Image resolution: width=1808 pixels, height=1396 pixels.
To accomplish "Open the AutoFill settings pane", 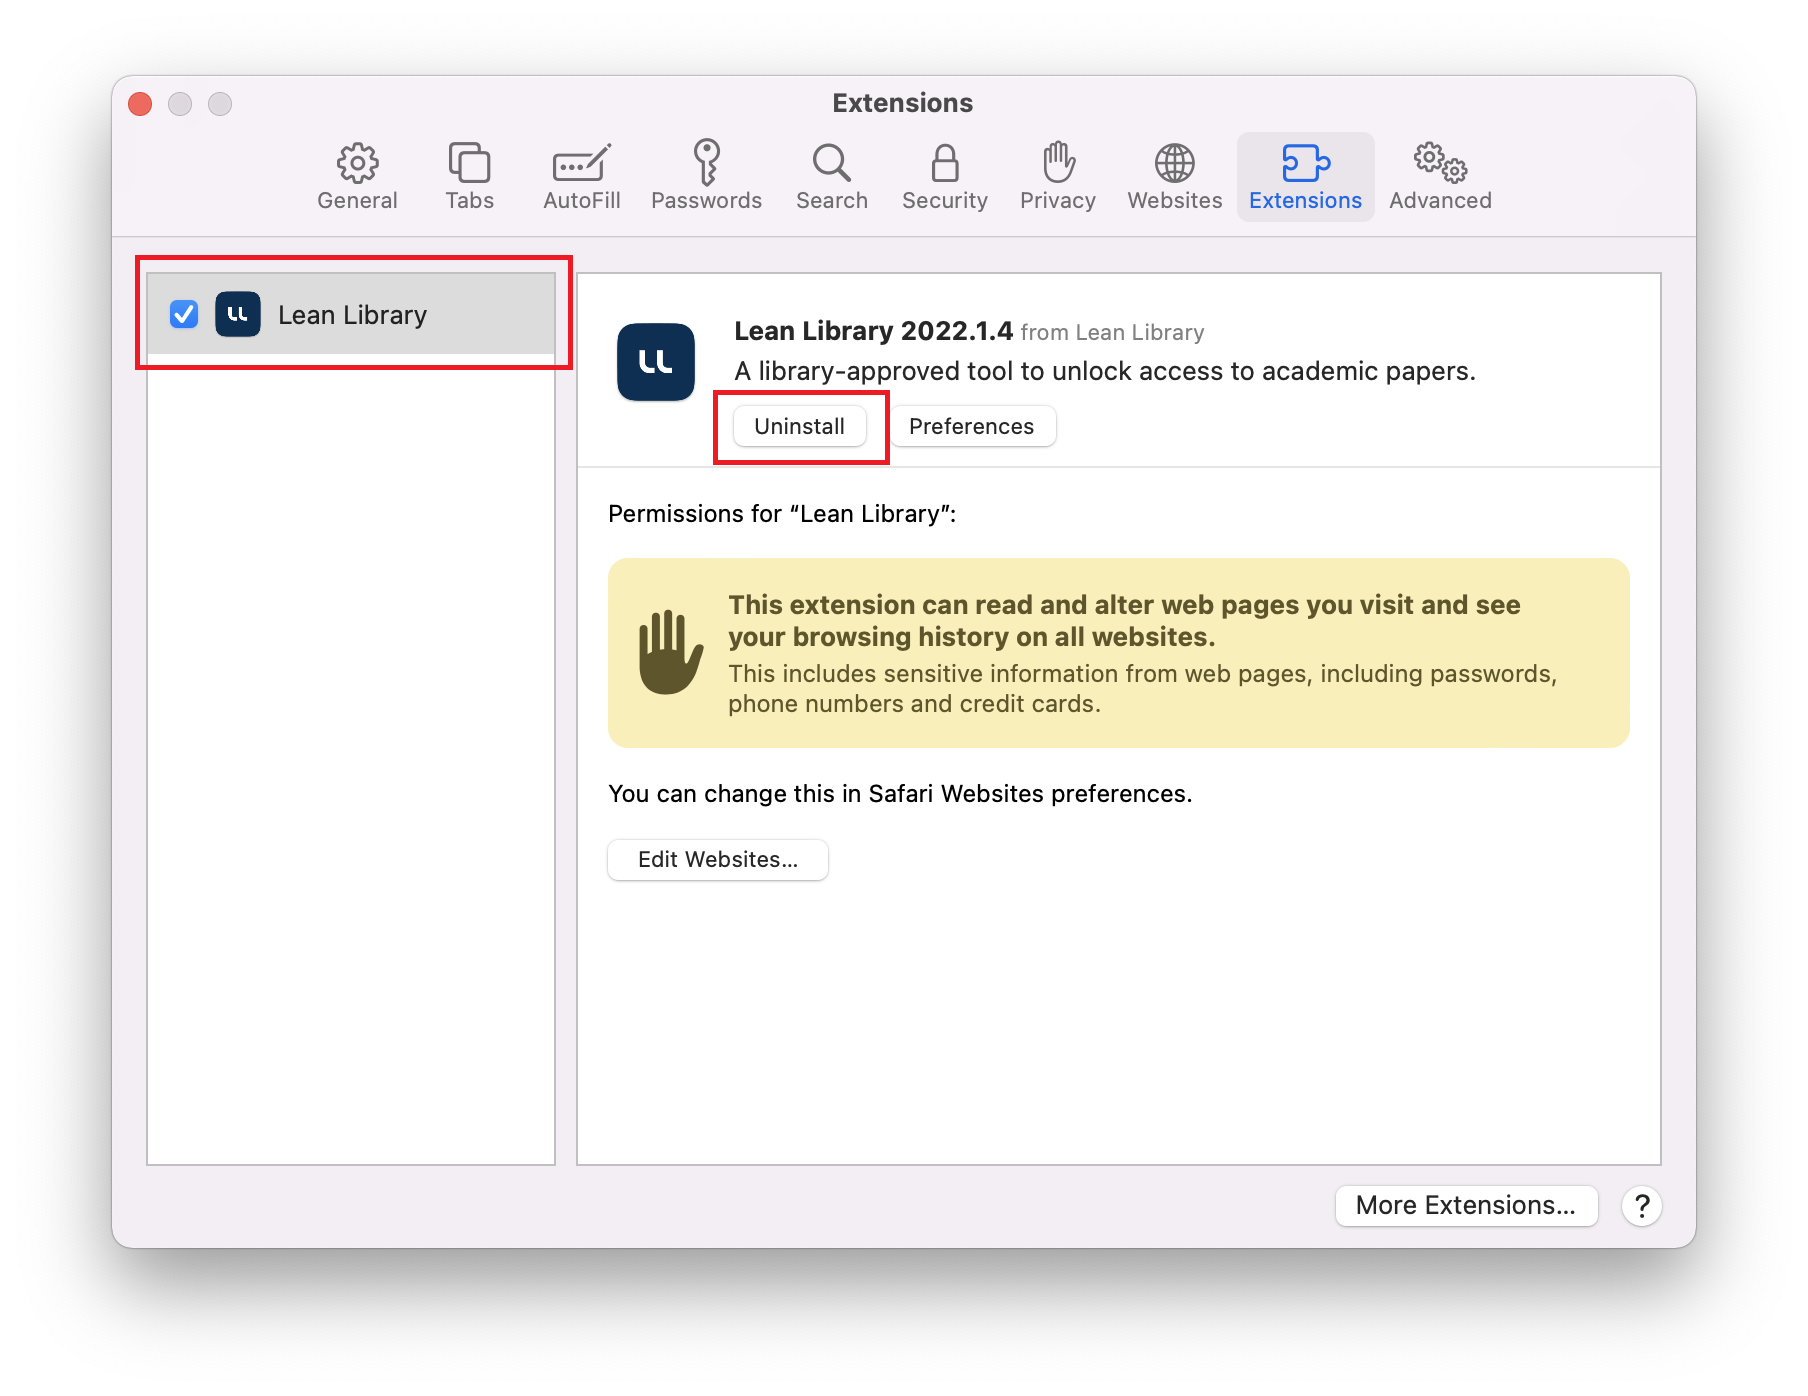I will tap(581, 177).
